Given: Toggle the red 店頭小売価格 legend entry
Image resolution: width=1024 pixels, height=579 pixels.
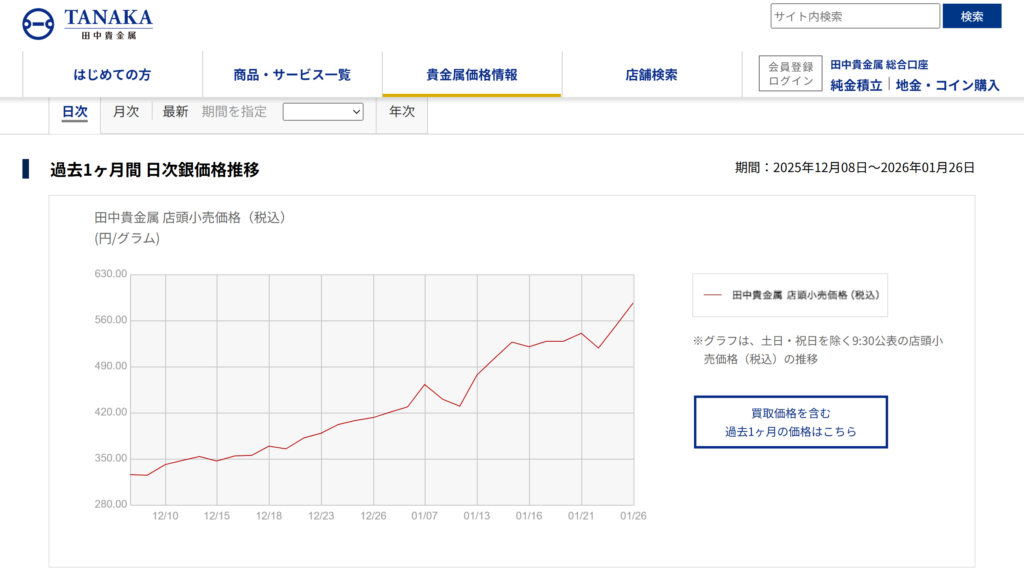Looking at the screenshot, I should pyautogui.click(x=790, y=295).
